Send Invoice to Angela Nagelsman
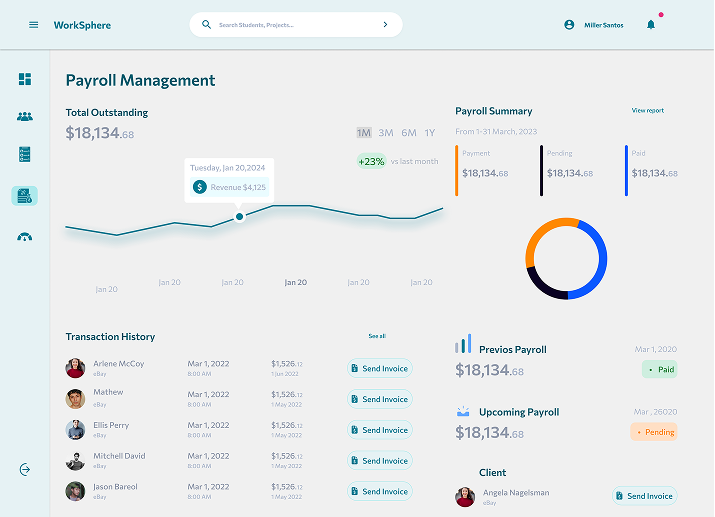Image resolution: width=715 pixels, height=517 pixels. 644,496
